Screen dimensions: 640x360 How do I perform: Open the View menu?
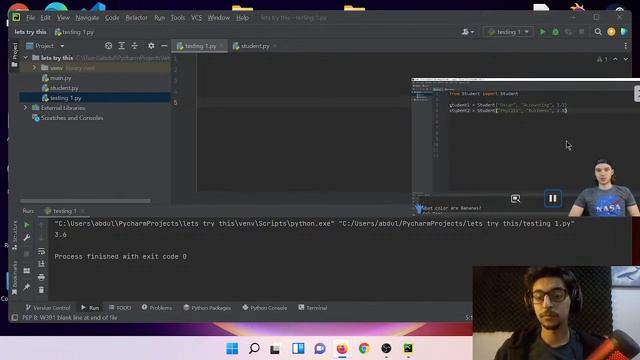(63, 18)
